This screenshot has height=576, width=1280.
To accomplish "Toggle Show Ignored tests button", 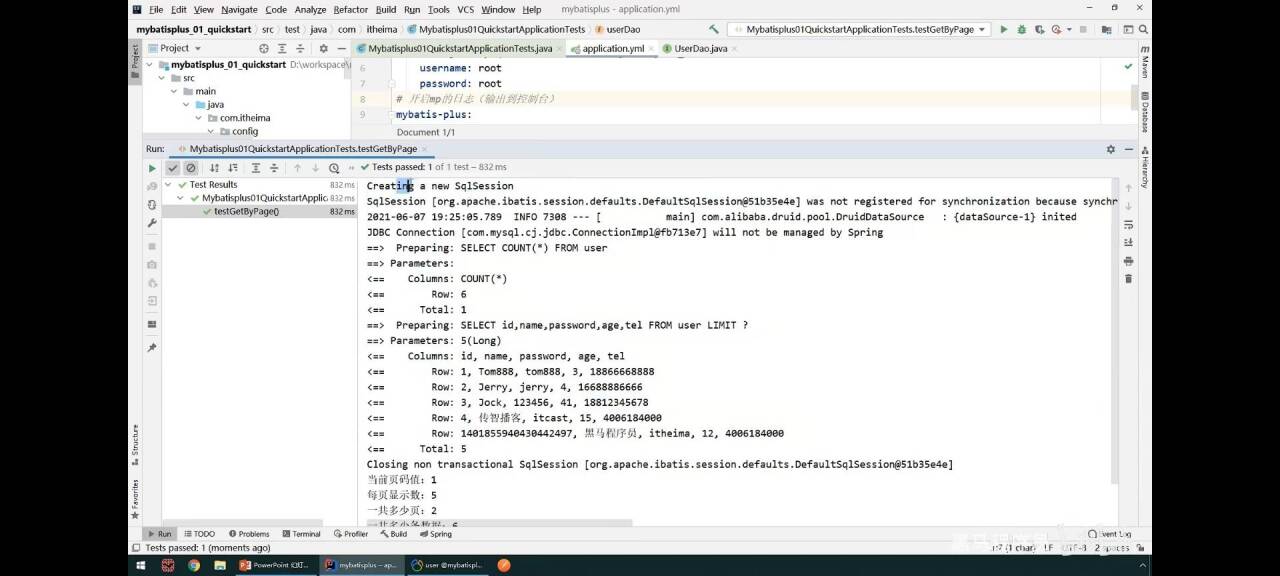I will (x=191, y=168).
